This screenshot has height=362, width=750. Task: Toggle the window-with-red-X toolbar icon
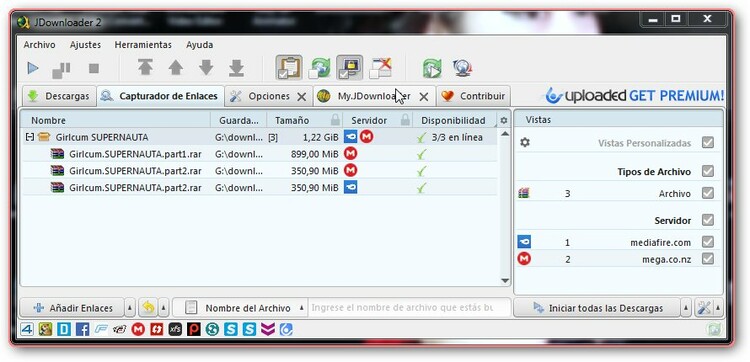[x=380, y=68]
